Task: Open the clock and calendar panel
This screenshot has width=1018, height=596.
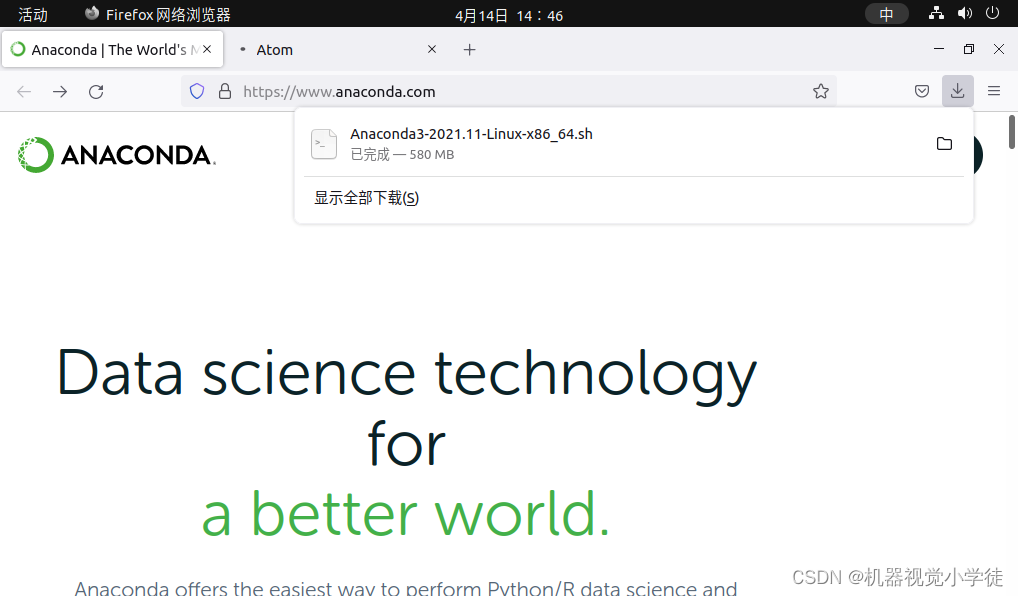Action: click(x=509, y=16)
